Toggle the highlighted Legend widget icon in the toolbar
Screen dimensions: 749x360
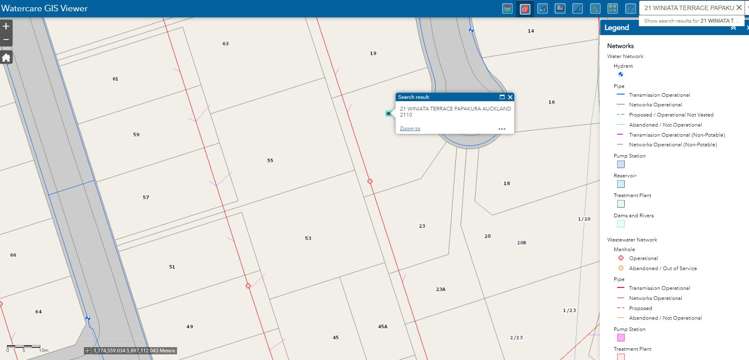click(525, 9)
